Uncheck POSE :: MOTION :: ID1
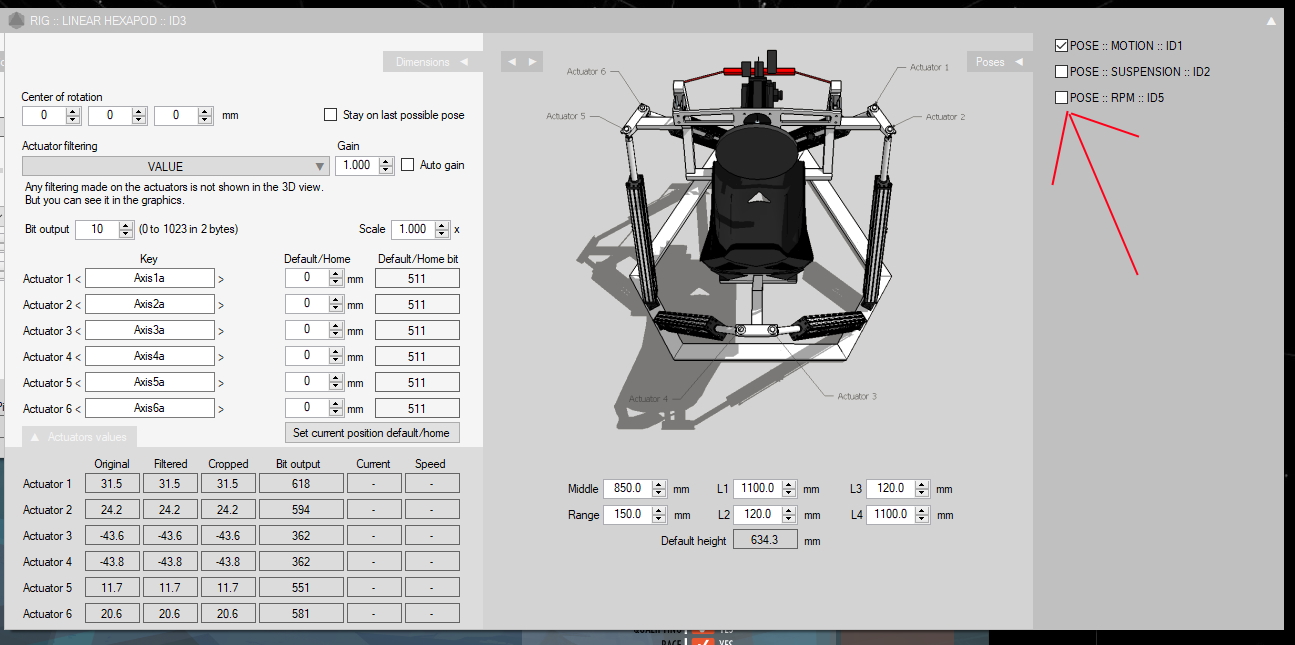This screenshot has width=1295, height=645. 1061,46
